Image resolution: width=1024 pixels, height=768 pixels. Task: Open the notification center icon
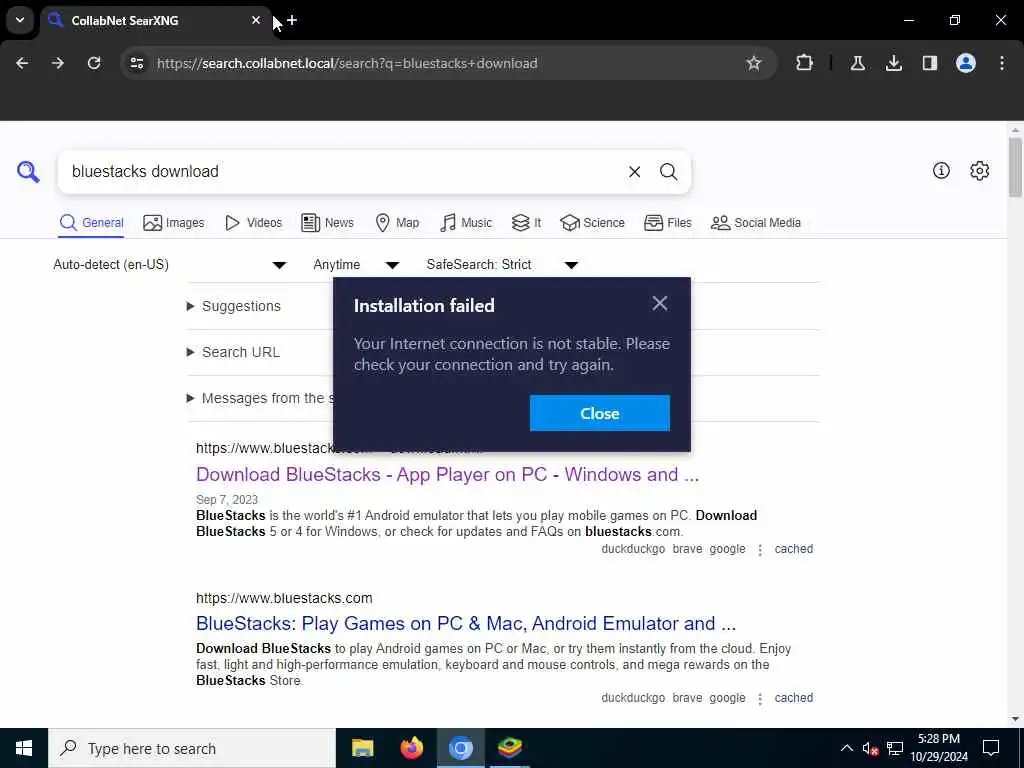[x=991, y=748]
